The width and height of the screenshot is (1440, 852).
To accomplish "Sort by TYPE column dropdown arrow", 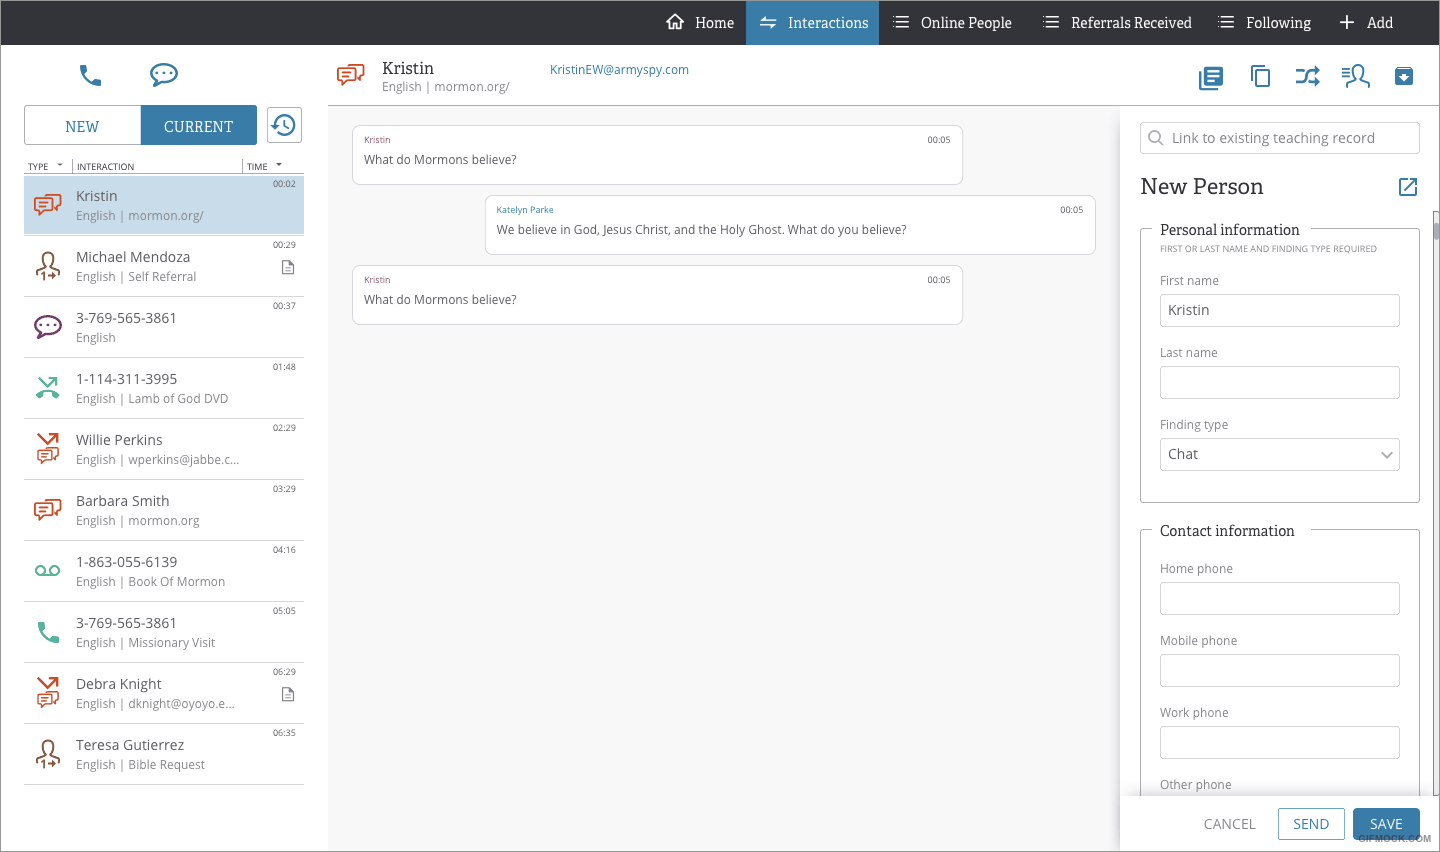I will point(60,165).
